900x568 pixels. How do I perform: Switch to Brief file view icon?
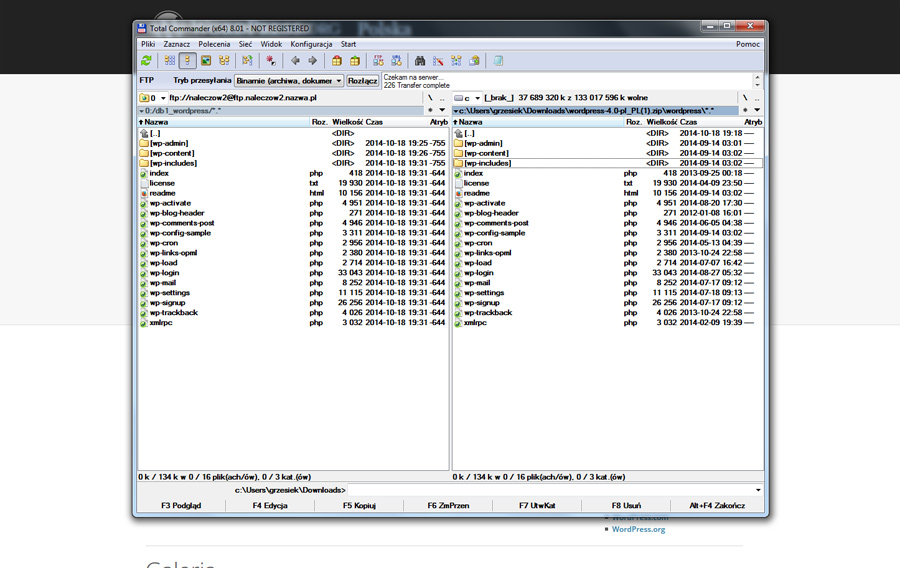(170, 61)
